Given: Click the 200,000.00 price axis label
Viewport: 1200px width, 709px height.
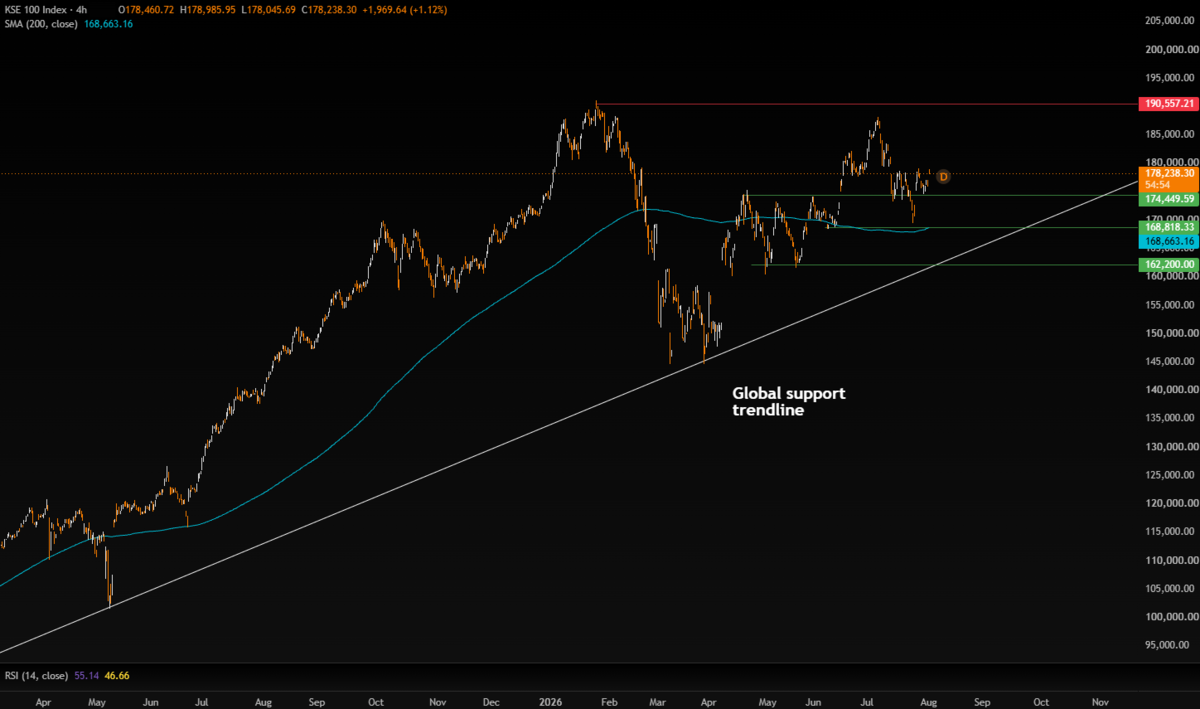Looking at the screenshot, I should 1172,49.
